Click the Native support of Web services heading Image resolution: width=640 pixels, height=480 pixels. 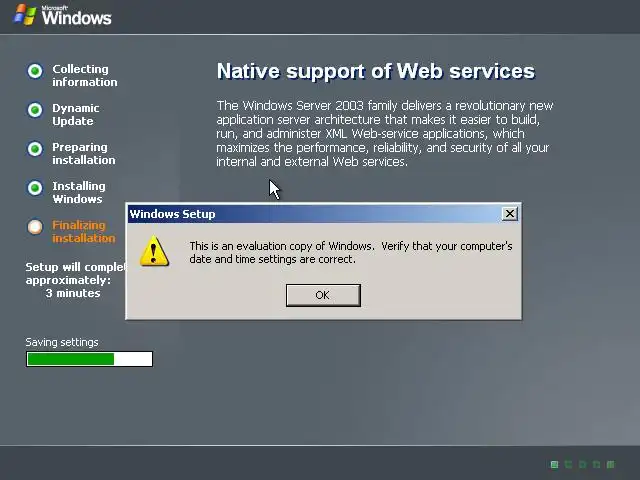(x=376, y=71)
